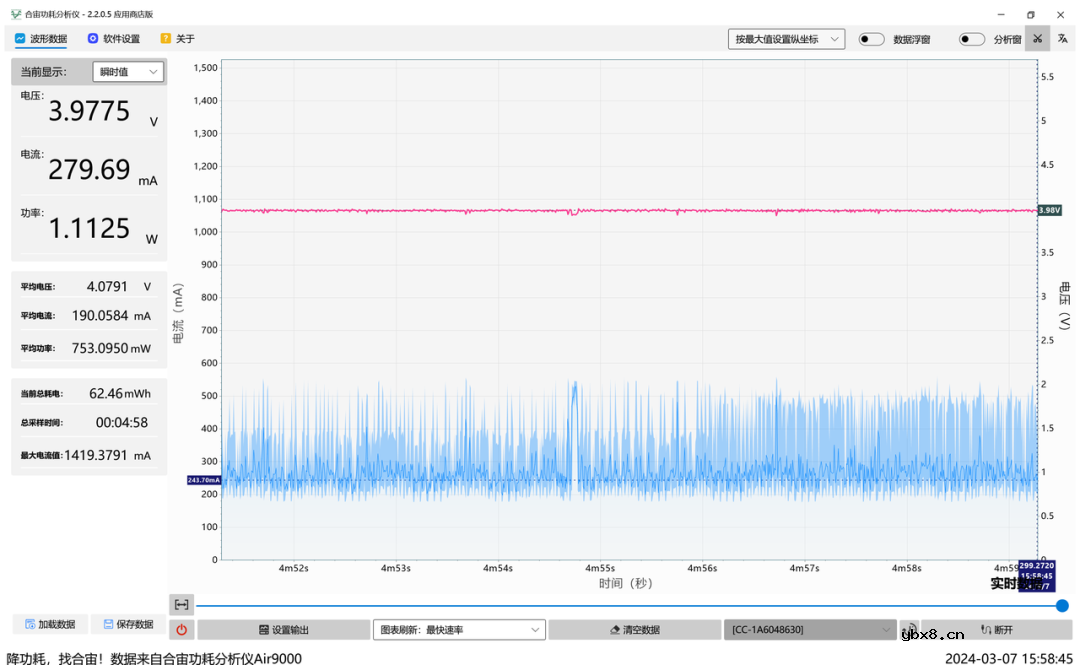Enable the 分析窗 toggle switch
The width and height of the screenshot is (1080, 665).
click(971, 39)
